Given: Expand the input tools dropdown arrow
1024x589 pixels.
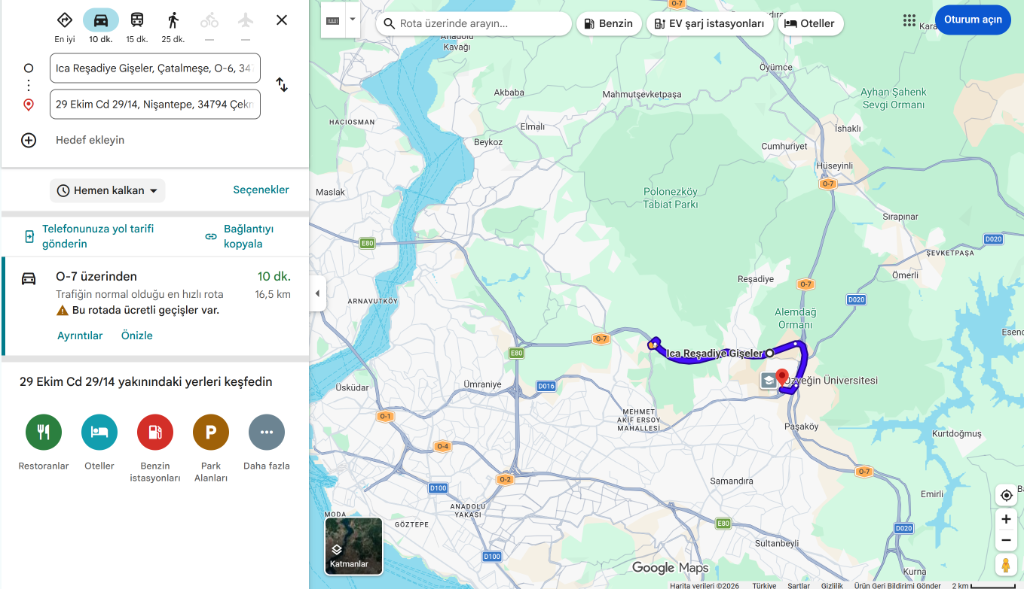Looking at the screenshot, I should (x=353, y=20).
